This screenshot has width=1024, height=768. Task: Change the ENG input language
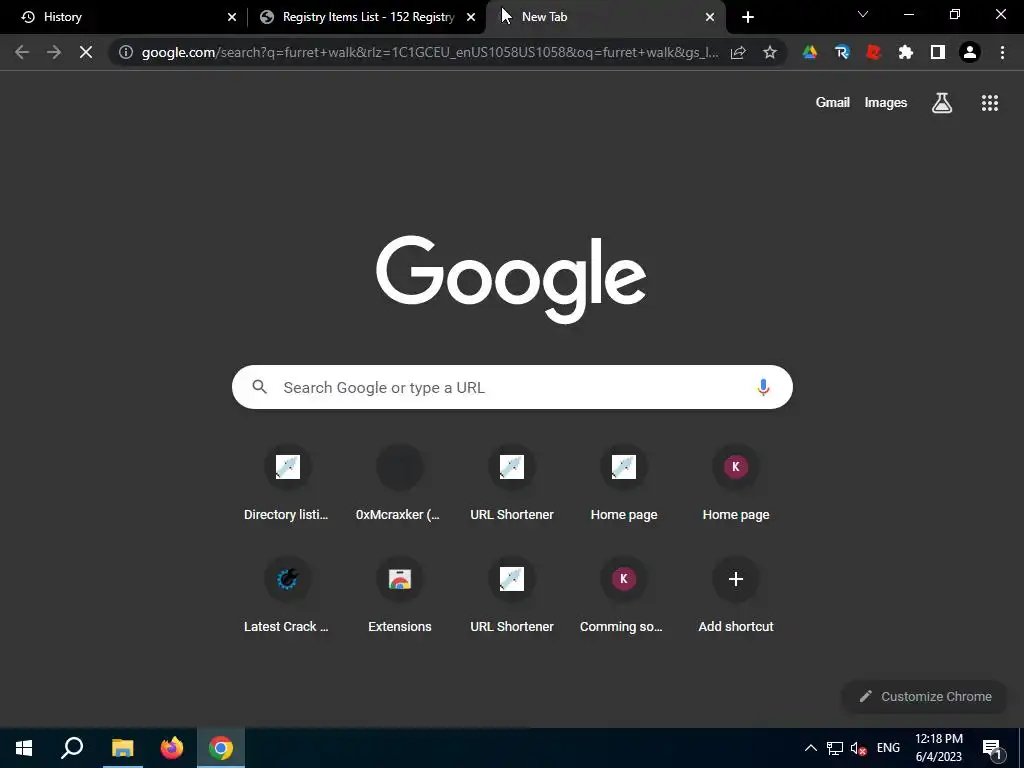(x=888, y=748)
